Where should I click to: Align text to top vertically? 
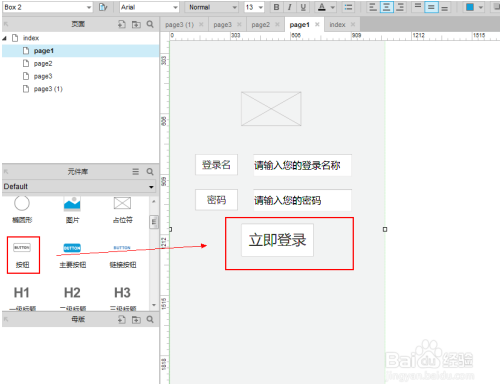pyautogui.click(x=417, y=7)
